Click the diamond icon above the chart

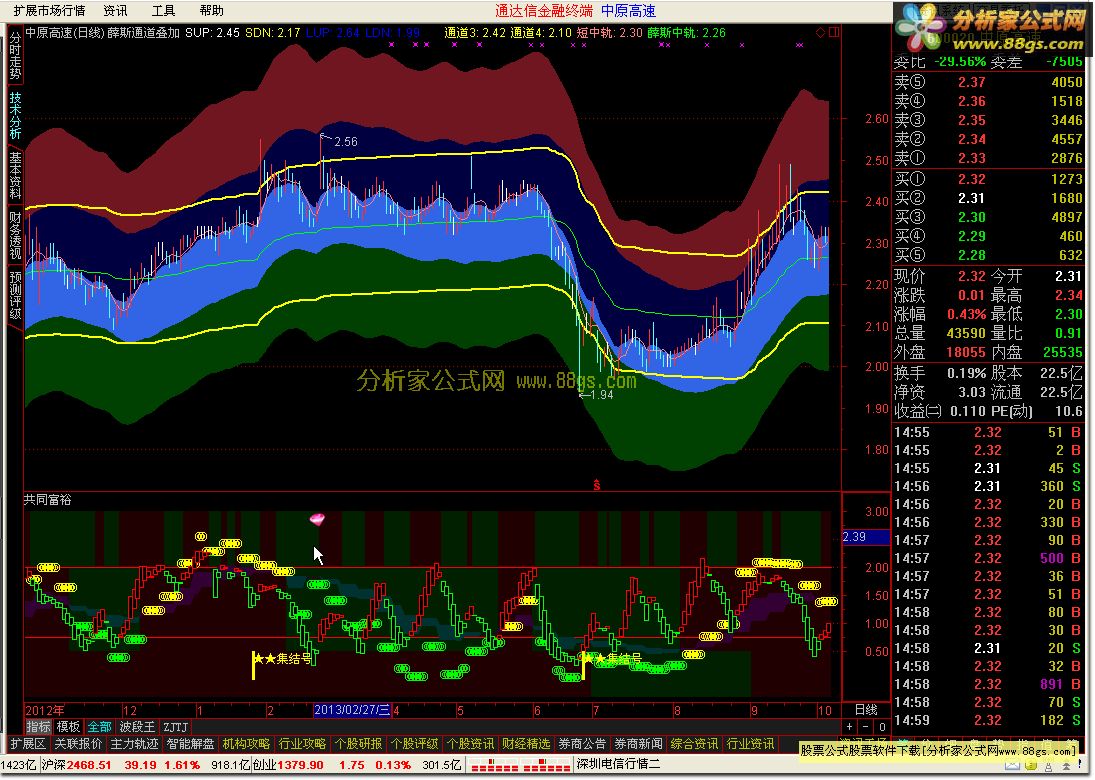pos(821,32)
